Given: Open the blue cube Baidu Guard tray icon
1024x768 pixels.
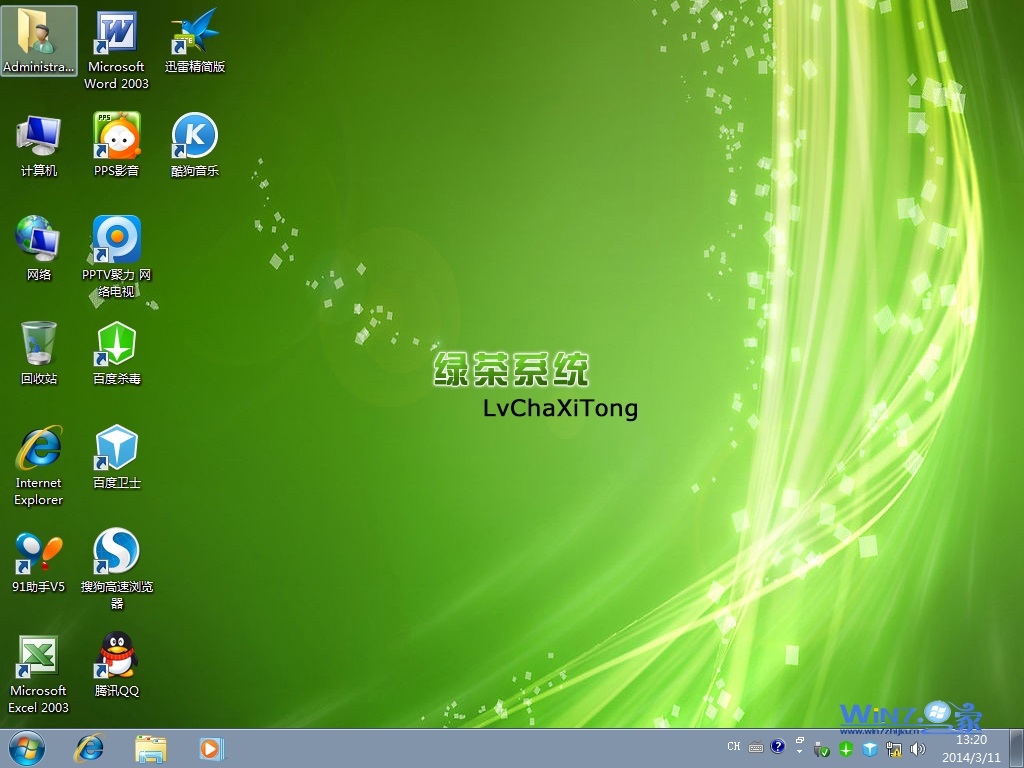Looking at the screenshot, I should pos(869,749).
